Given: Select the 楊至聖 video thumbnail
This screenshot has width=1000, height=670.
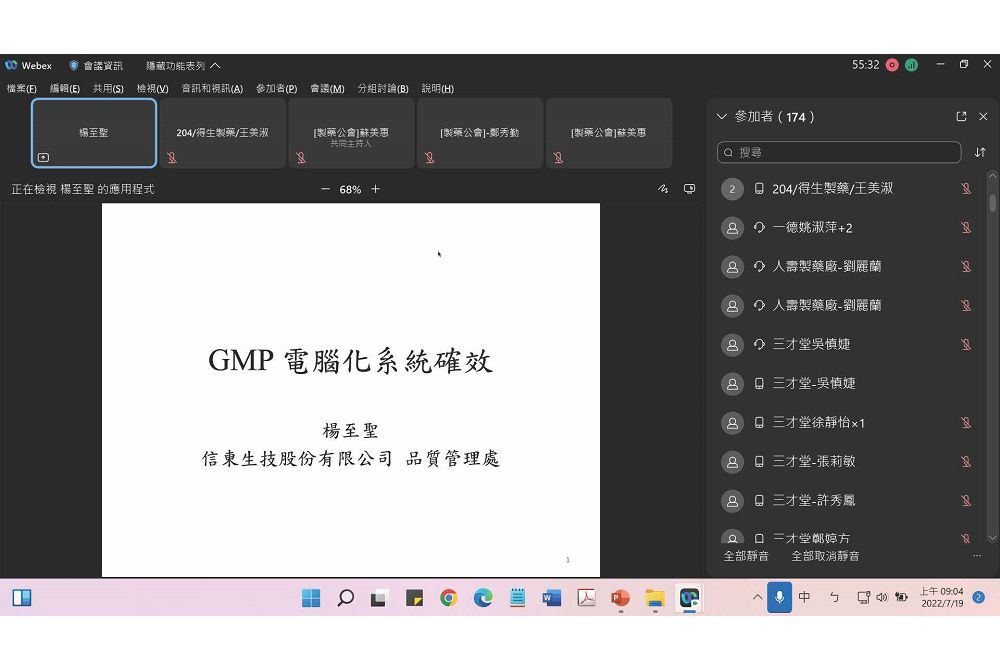Looking at the screenshot, I should (94, 133).
